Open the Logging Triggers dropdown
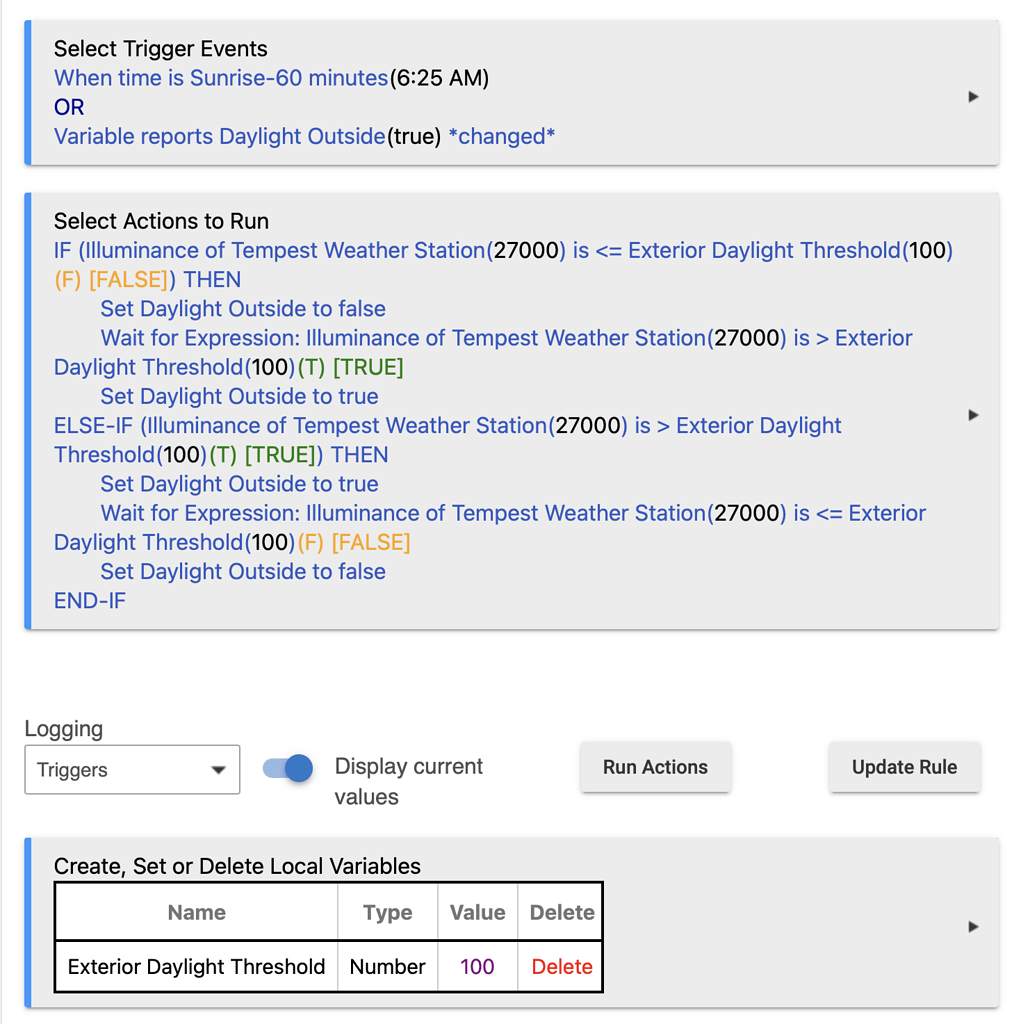This screenshot has width=1021, height=1024. point(132,770)
